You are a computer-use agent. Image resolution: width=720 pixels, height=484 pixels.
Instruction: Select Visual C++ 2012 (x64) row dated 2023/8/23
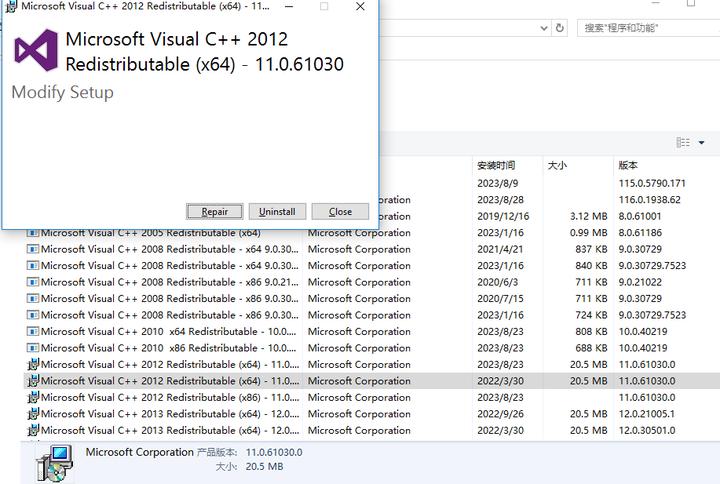coord(372,365)
